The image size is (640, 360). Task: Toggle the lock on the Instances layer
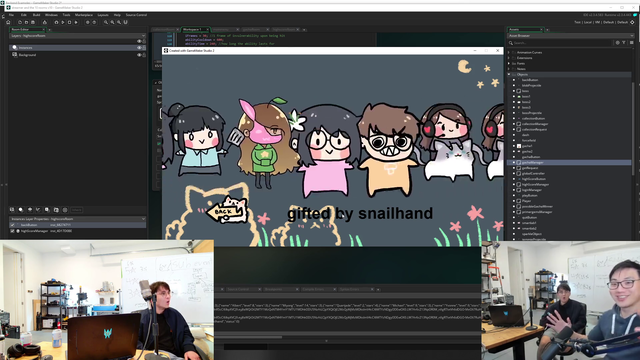(x=144, y=48)
